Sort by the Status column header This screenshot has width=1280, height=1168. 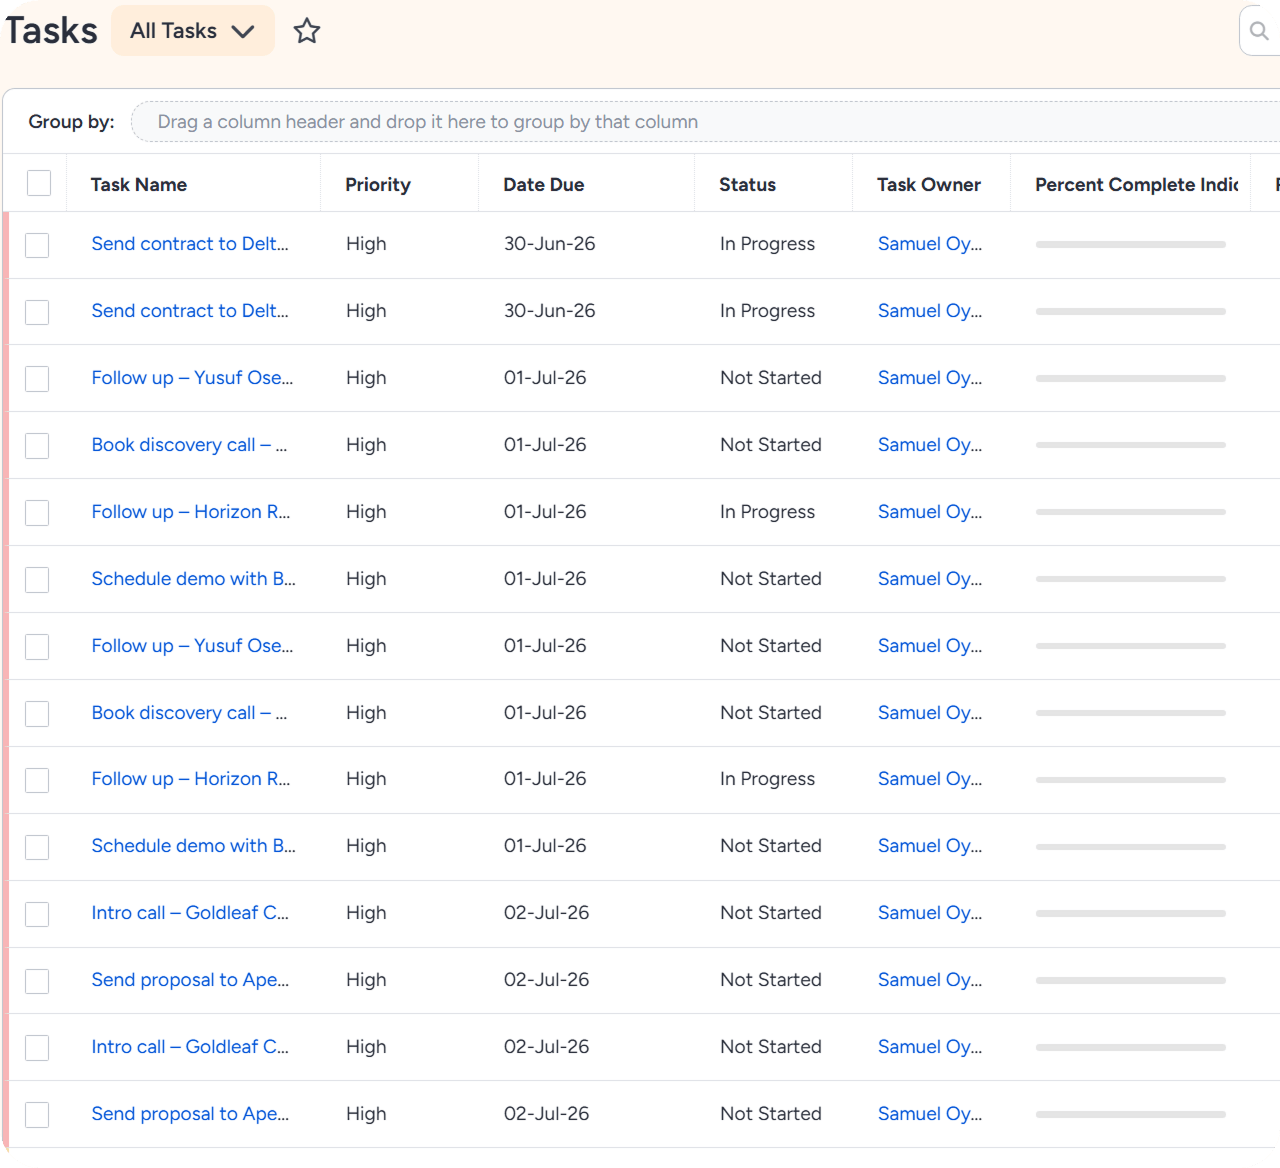(x=748, y=185)
